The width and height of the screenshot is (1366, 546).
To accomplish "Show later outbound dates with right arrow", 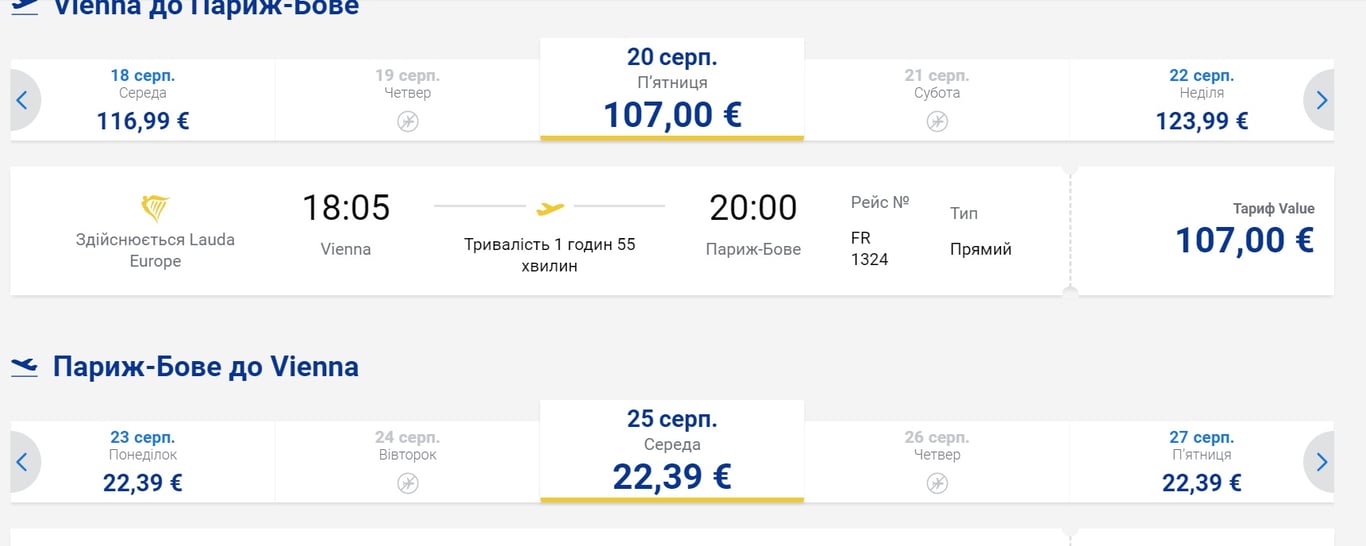I will click(x=1321, y=100).
